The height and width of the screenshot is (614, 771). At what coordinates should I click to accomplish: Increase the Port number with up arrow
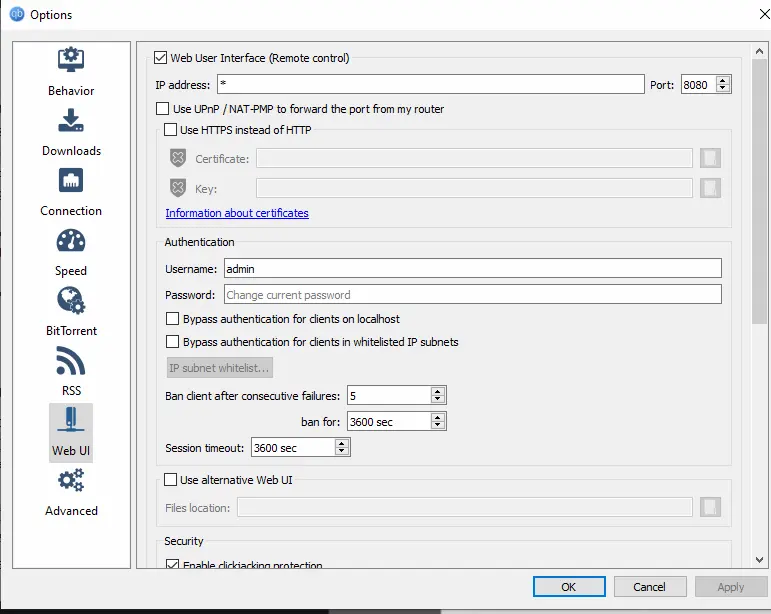723,80
